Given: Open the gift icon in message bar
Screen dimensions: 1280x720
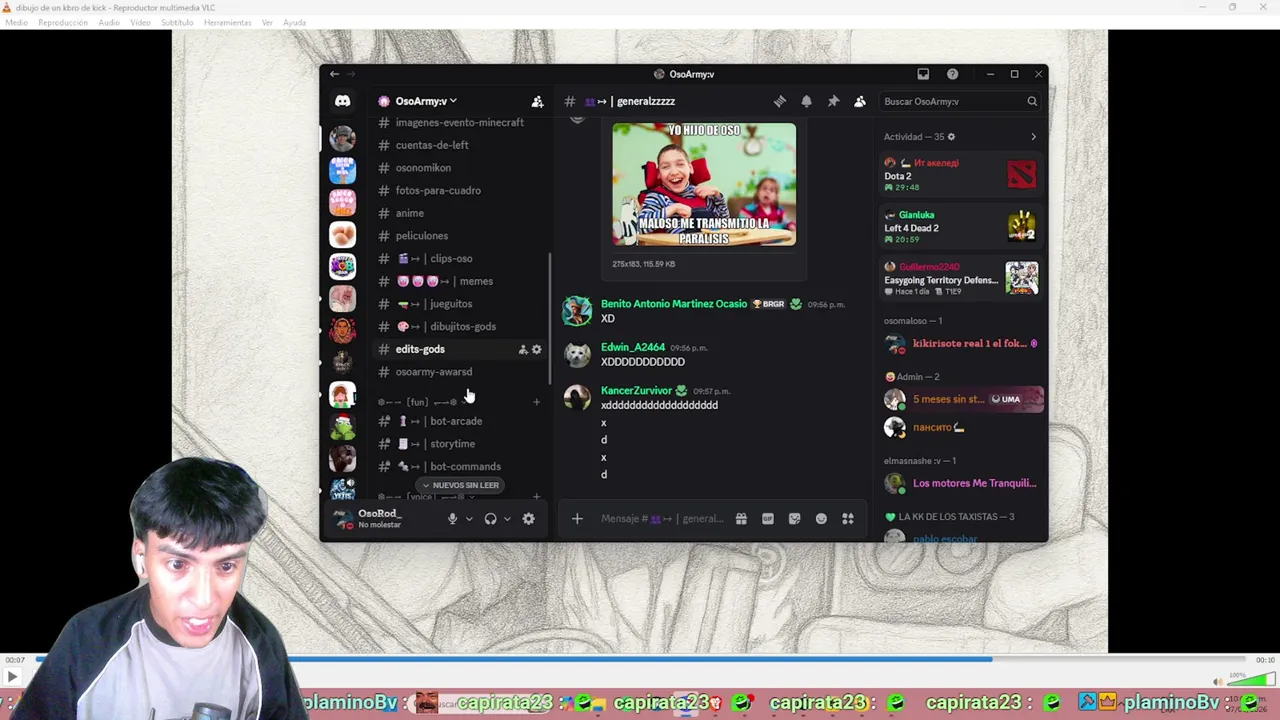Looking at the screenshot, I should [x=741, y=519].
